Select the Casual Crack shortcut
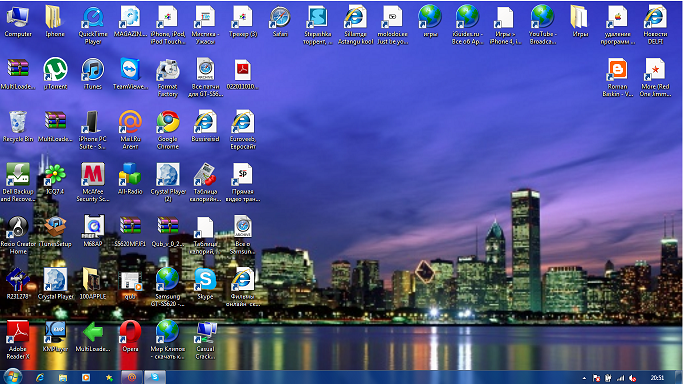Image resolution: width=683 pixels, height=384 pixels. tap(205, 340)
